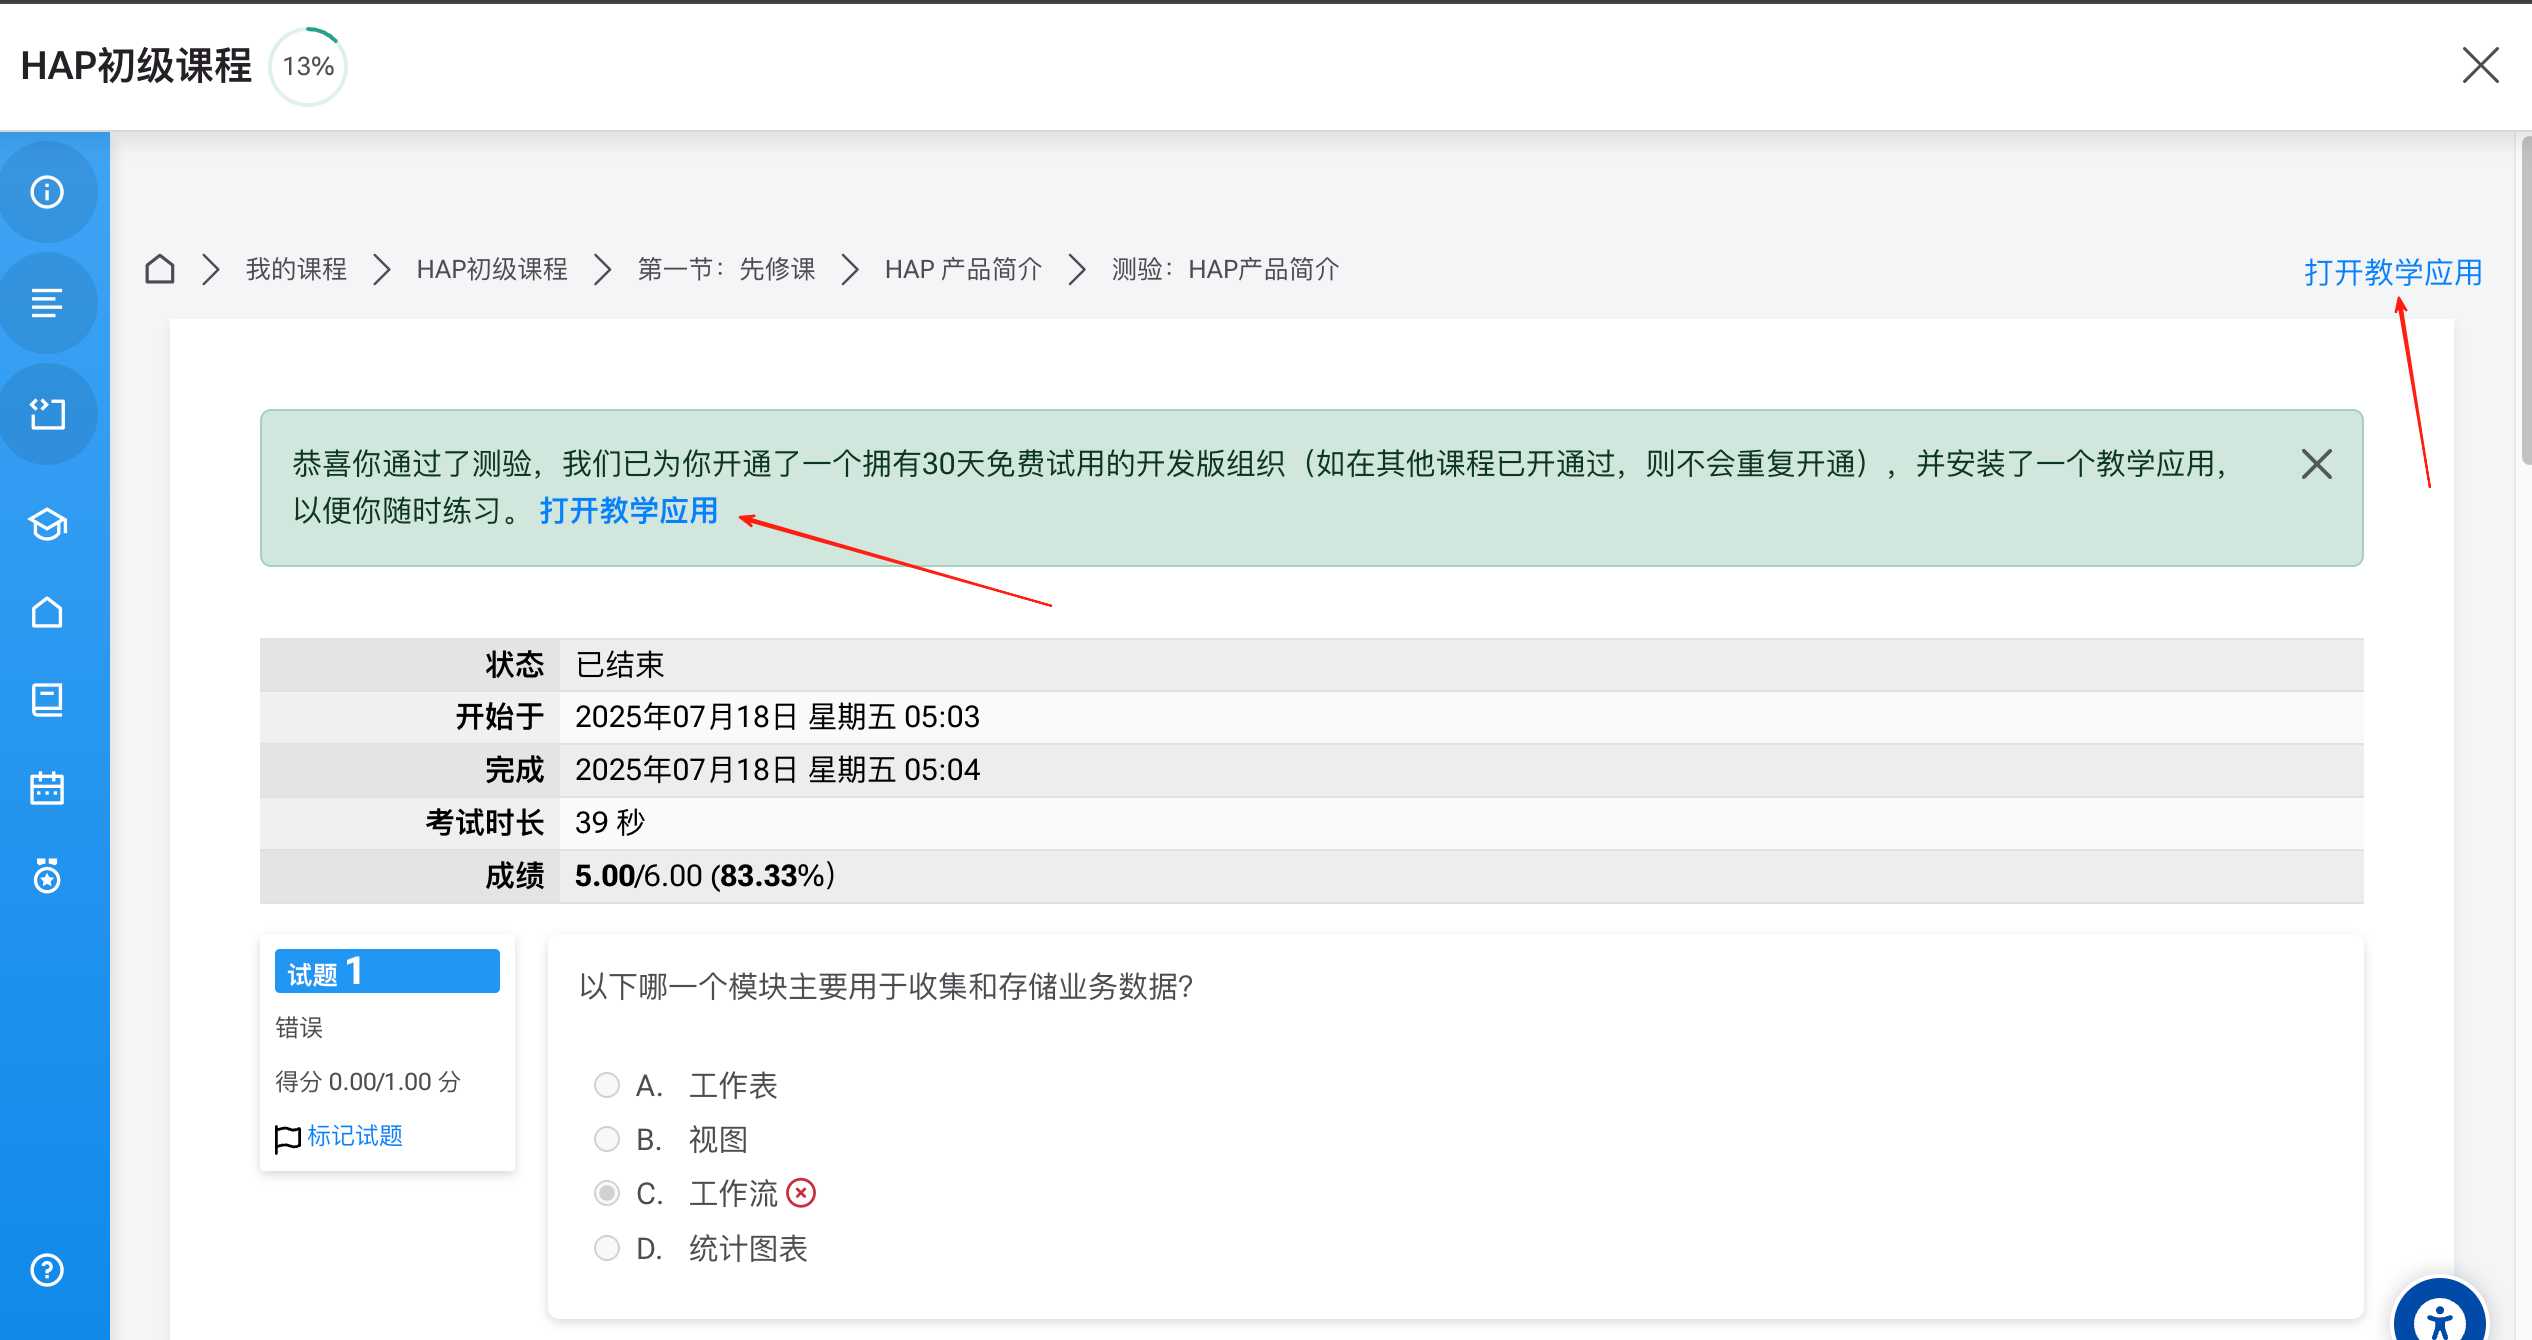Open the course outline list icon
This screenshot has height=1340, width=2532.
pos(47,302)
